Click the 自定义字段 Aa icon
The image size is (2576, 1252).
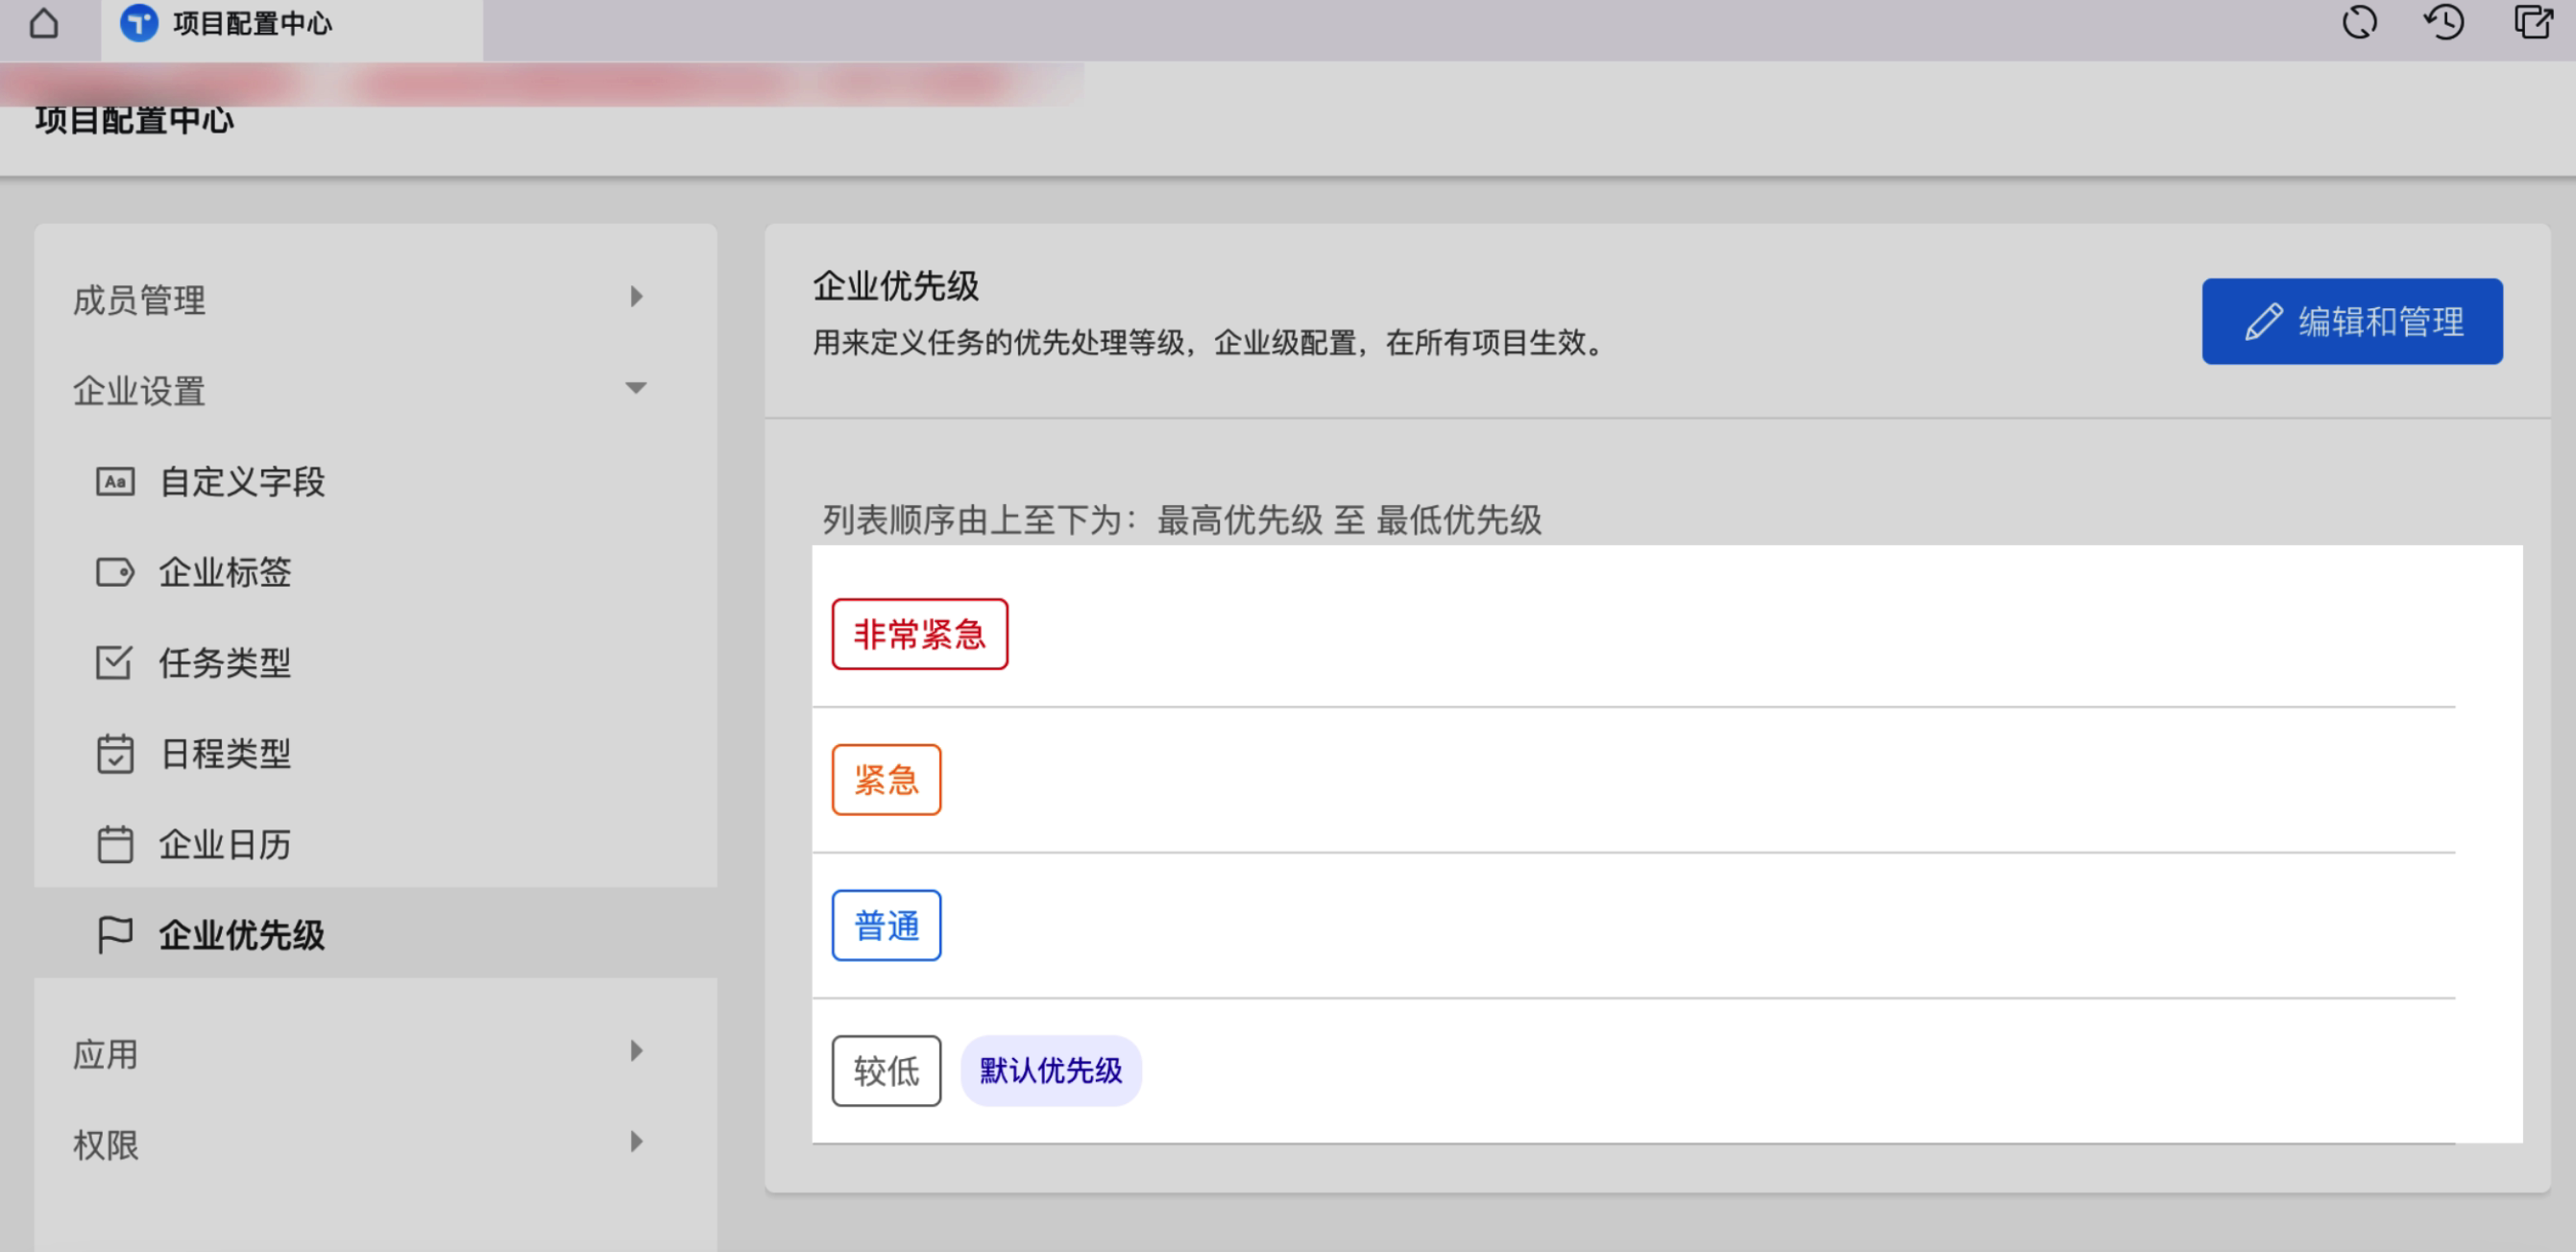click(115, 482)
